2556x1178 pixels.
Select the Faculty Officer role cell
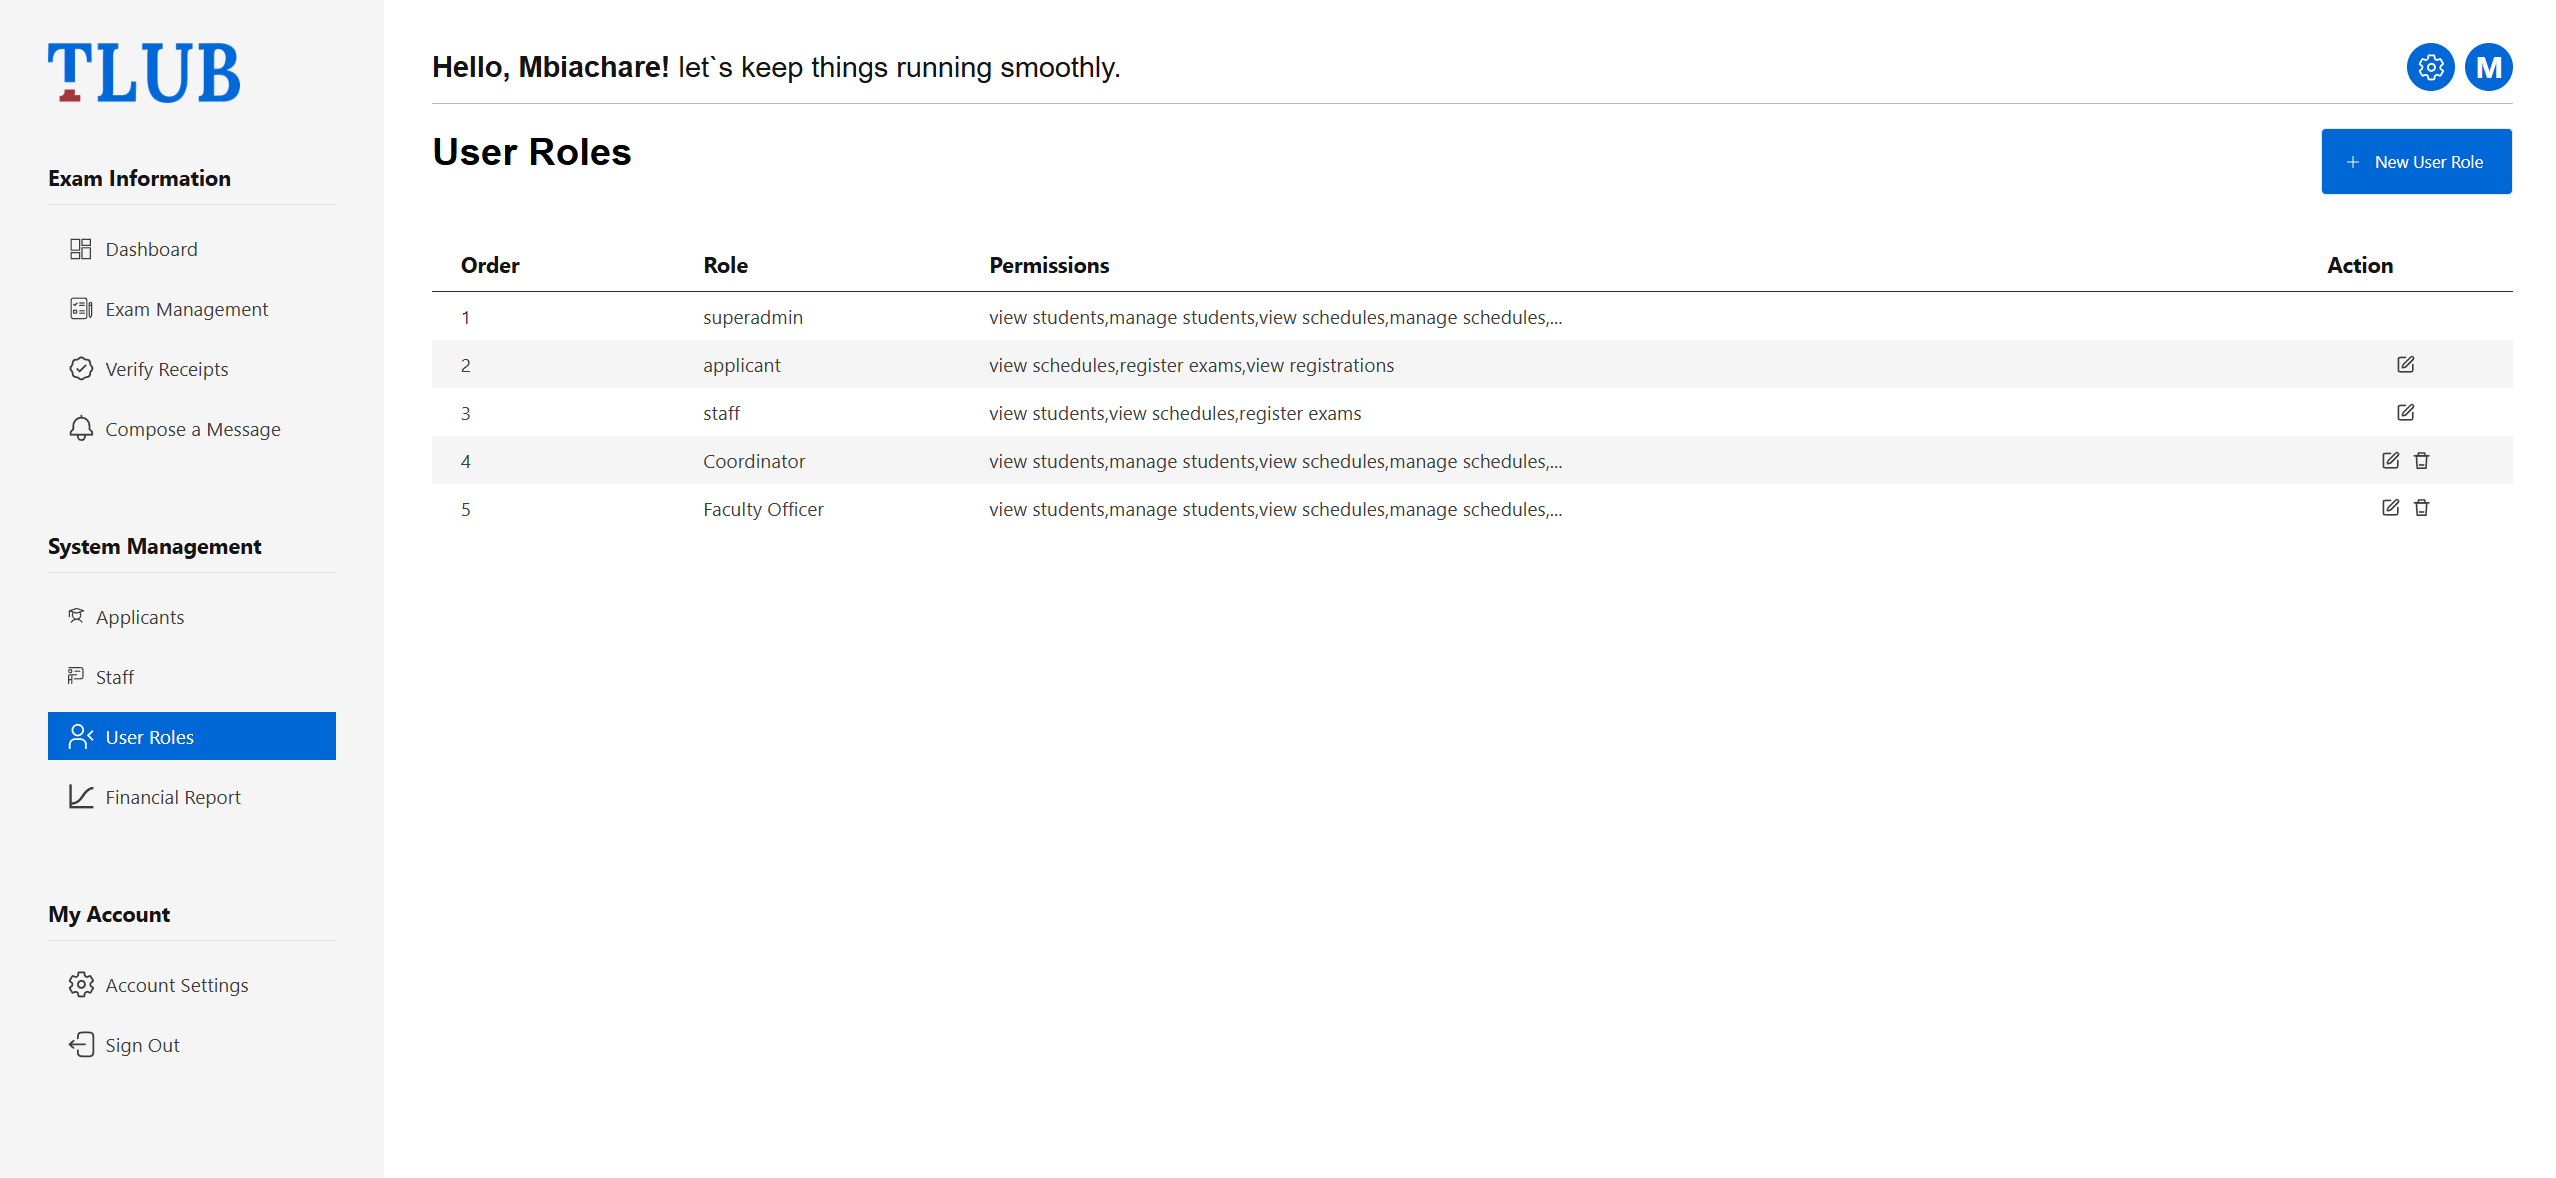pos(763,509)
